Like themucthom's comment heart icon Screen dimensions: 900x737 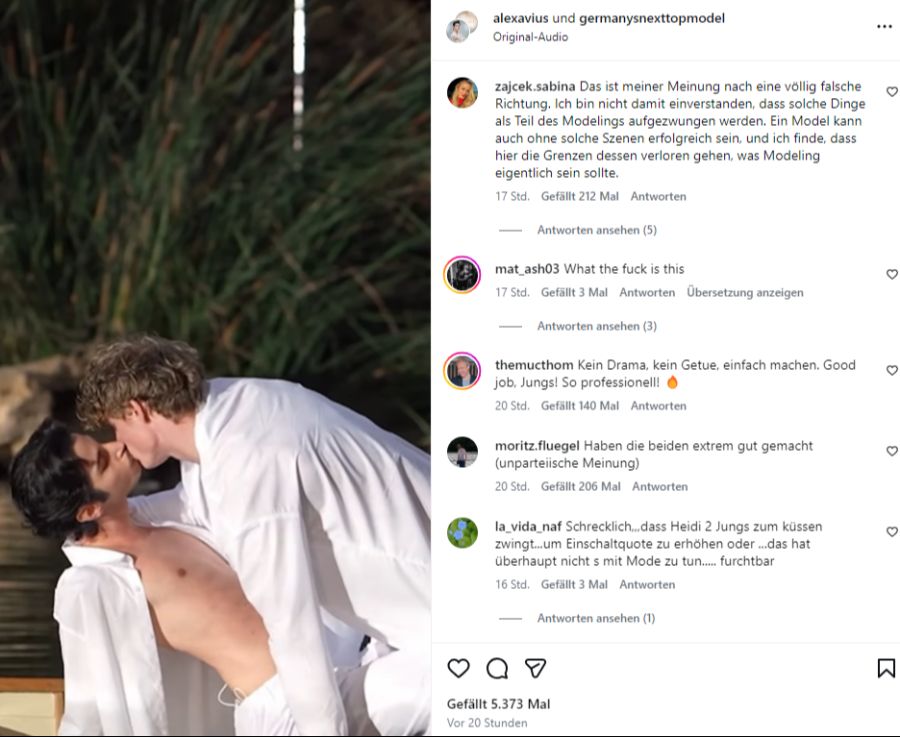coord(891,369)
